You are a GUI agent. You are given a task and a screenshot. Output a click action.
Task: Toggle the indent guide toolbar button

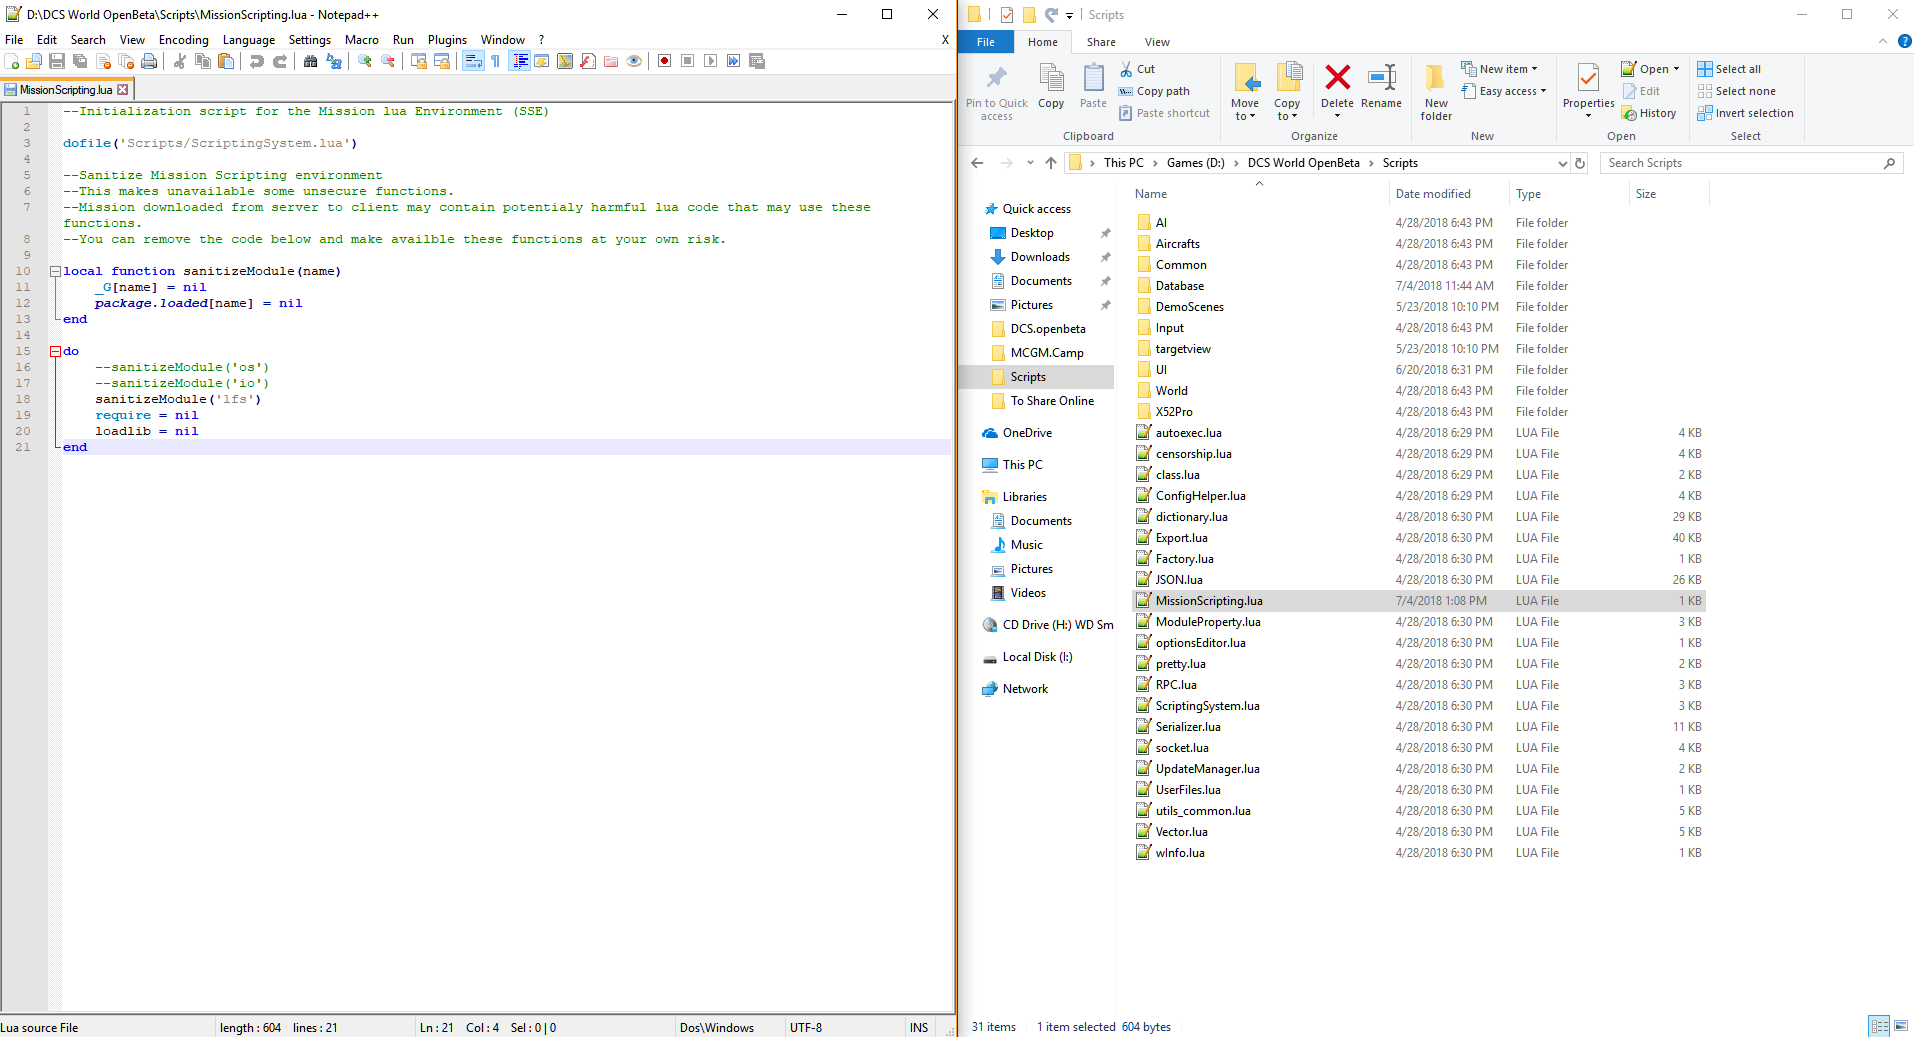[x=520, y=61]
